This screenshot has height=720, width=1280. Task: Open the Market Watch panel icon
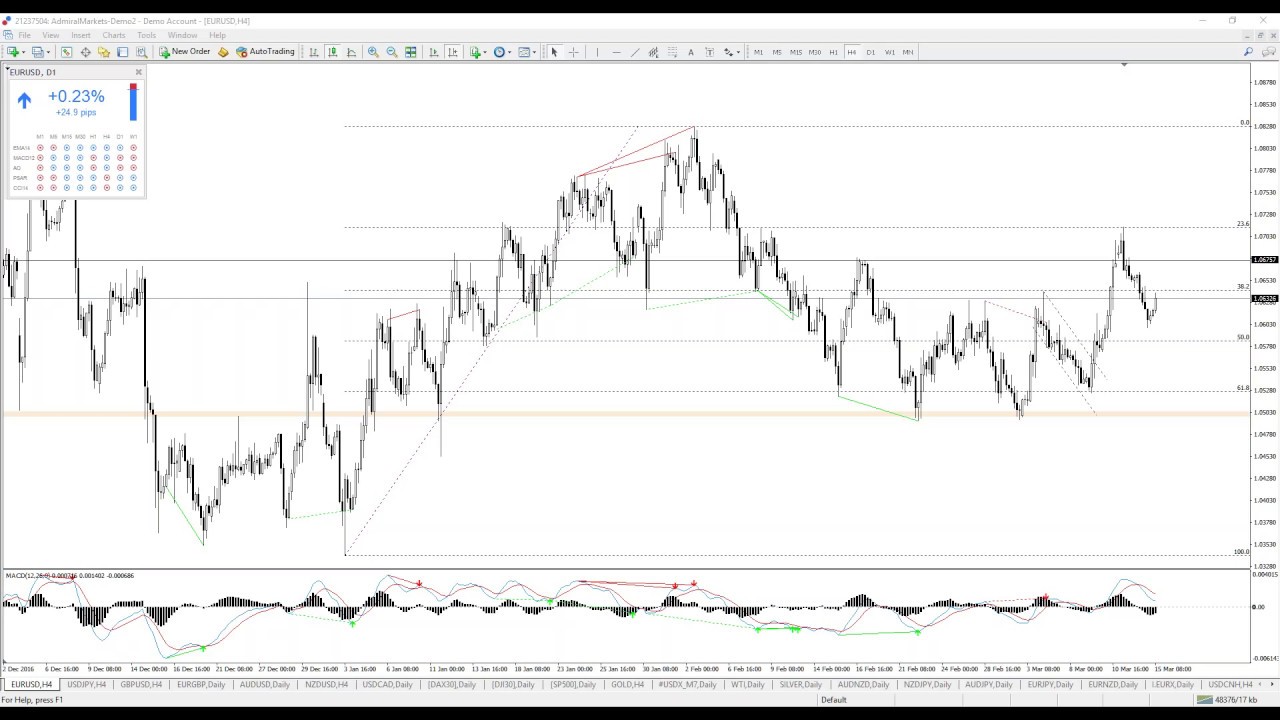click(66, 52)
